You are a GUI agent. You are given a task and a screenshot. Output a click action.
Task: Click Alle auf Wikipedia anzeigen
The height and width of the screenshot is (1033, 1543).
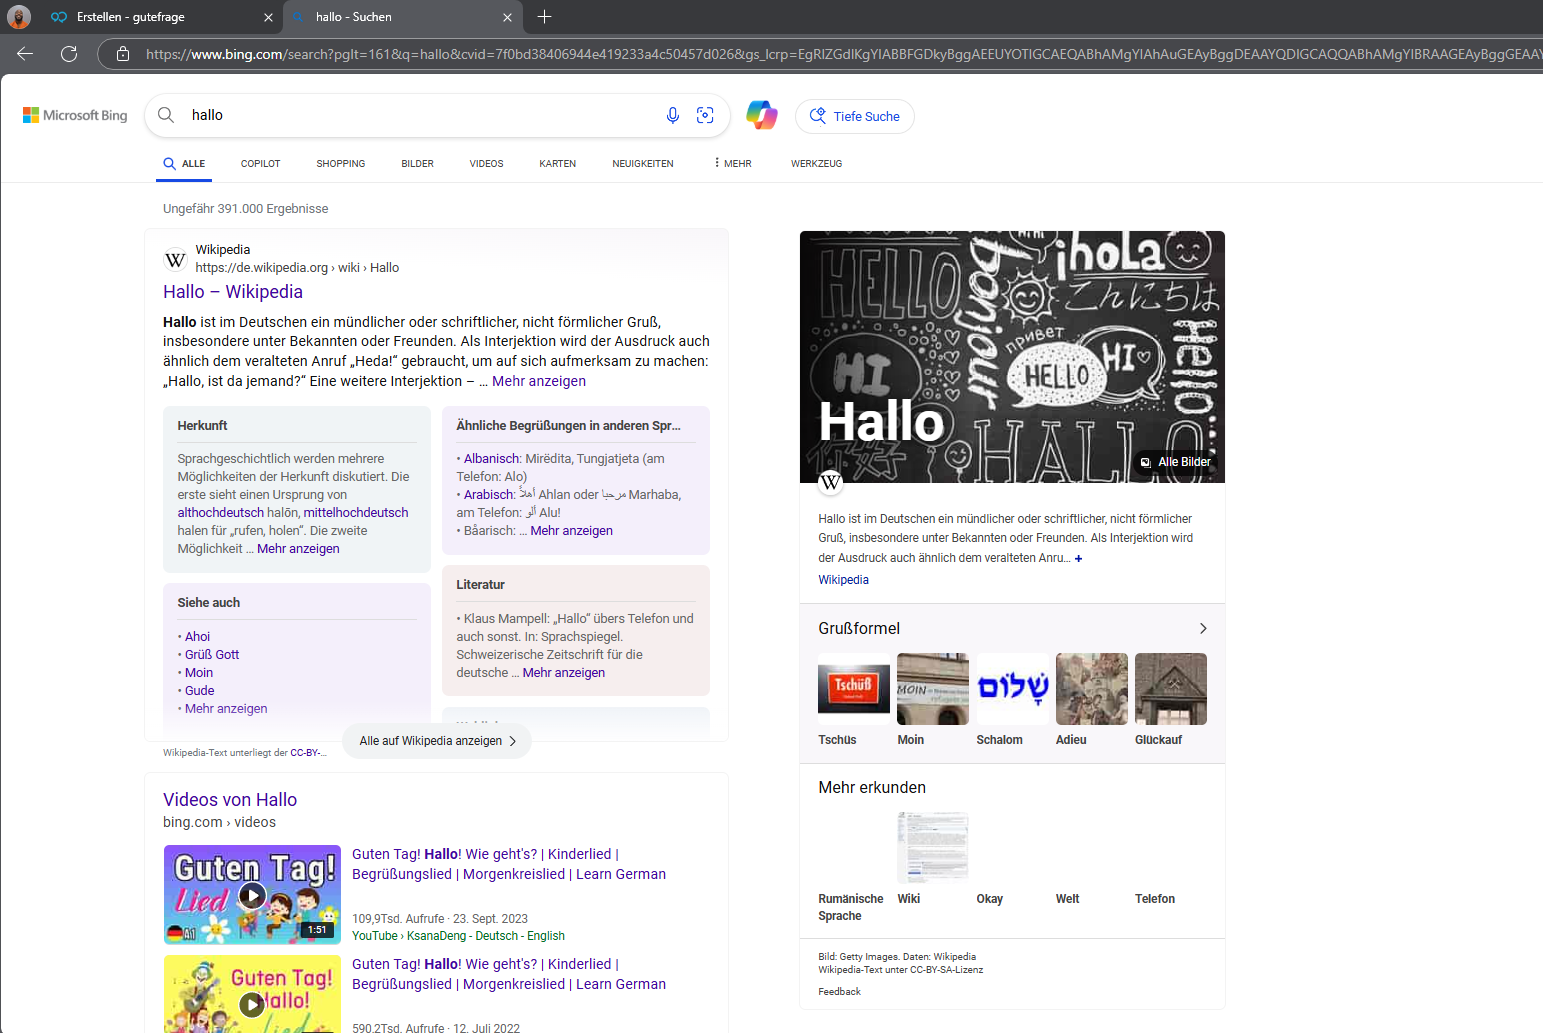coord(436,740)
